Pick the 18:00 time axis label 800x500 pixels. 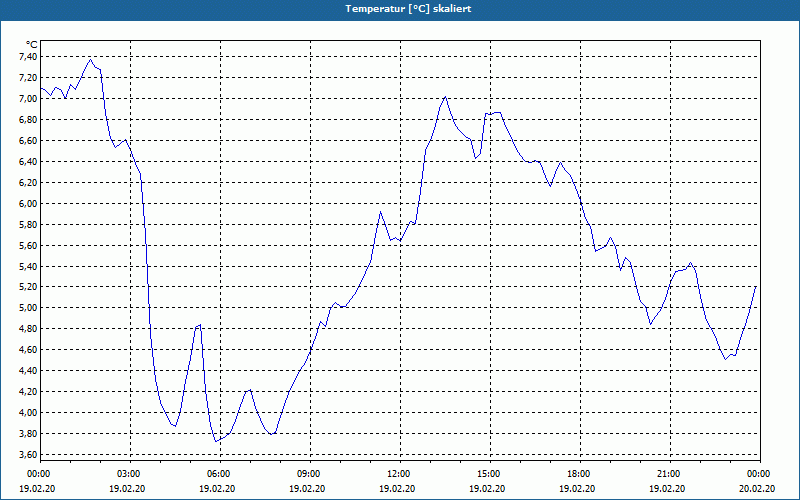click(580, 473)
